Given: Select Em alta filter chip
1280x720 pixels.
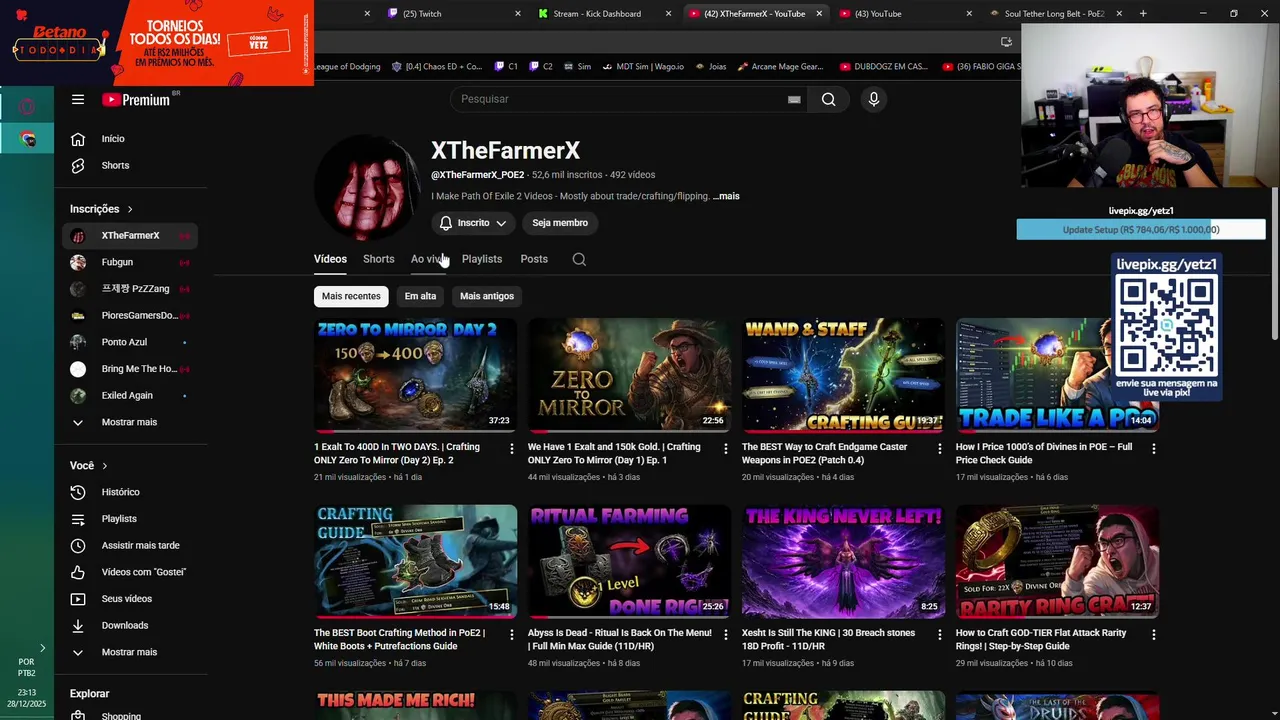Looking at the screenshot, I should (420, 296).
